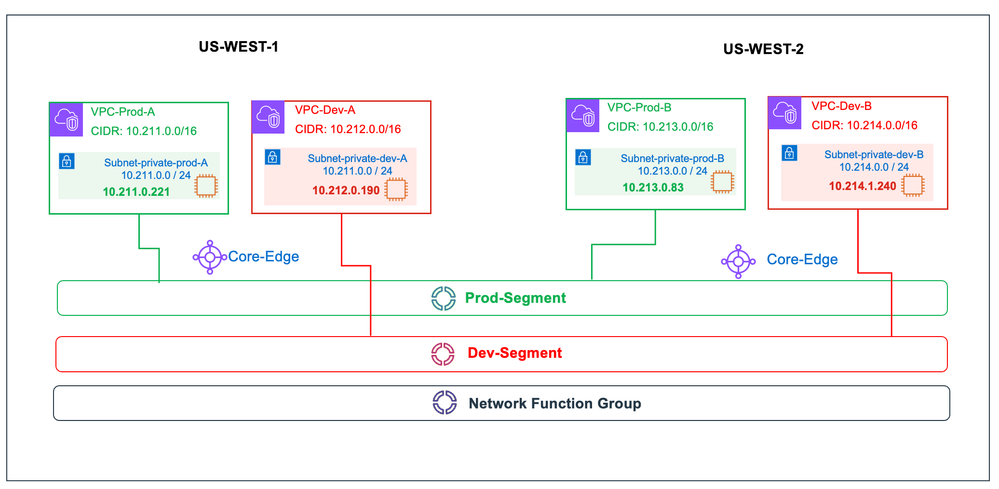Screen dimensions: 999x489
Task: Select the green Prod-Segment icon
Action: (443, 298)
